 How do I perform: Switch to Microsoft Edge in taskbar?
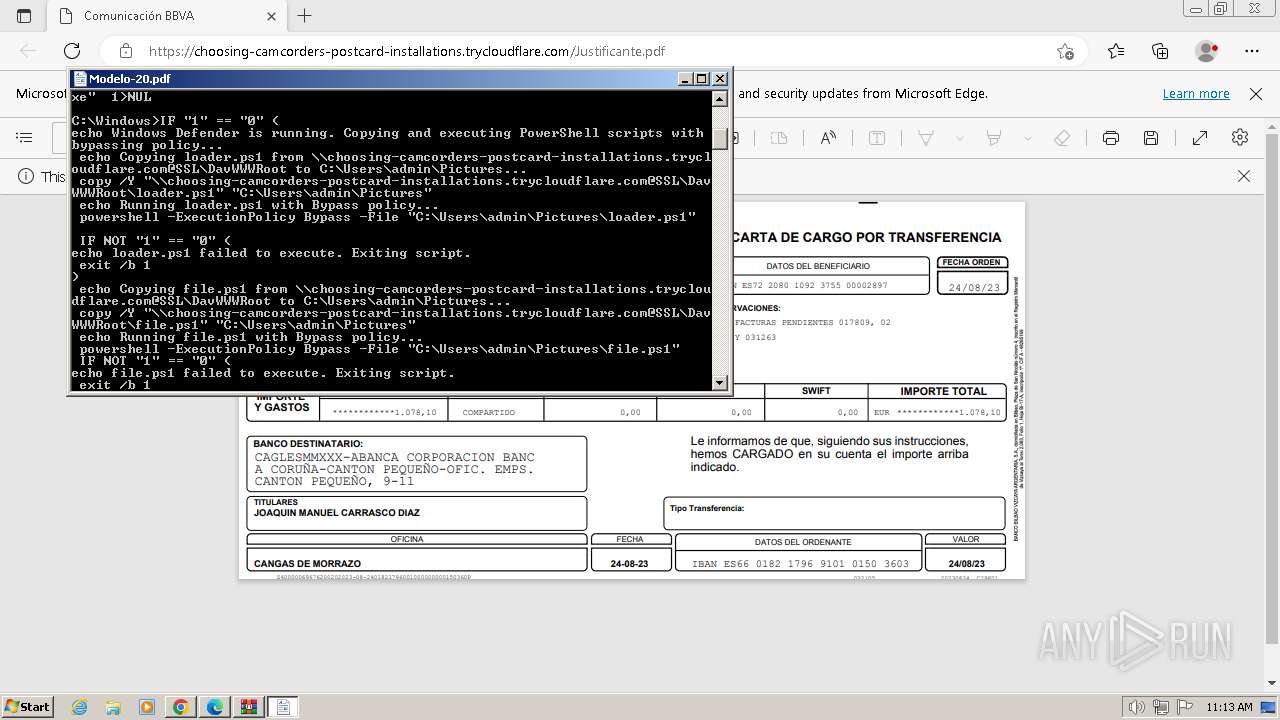tap(215, 707)
